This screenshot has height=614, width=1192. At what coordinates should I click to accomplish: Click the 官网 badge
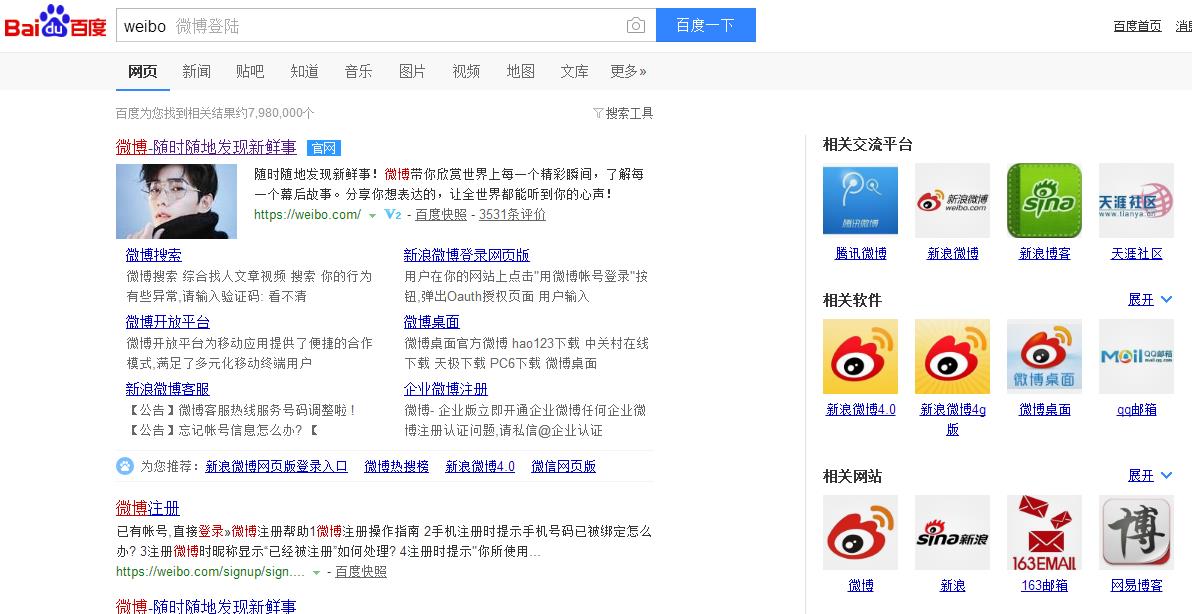point(324,148)
